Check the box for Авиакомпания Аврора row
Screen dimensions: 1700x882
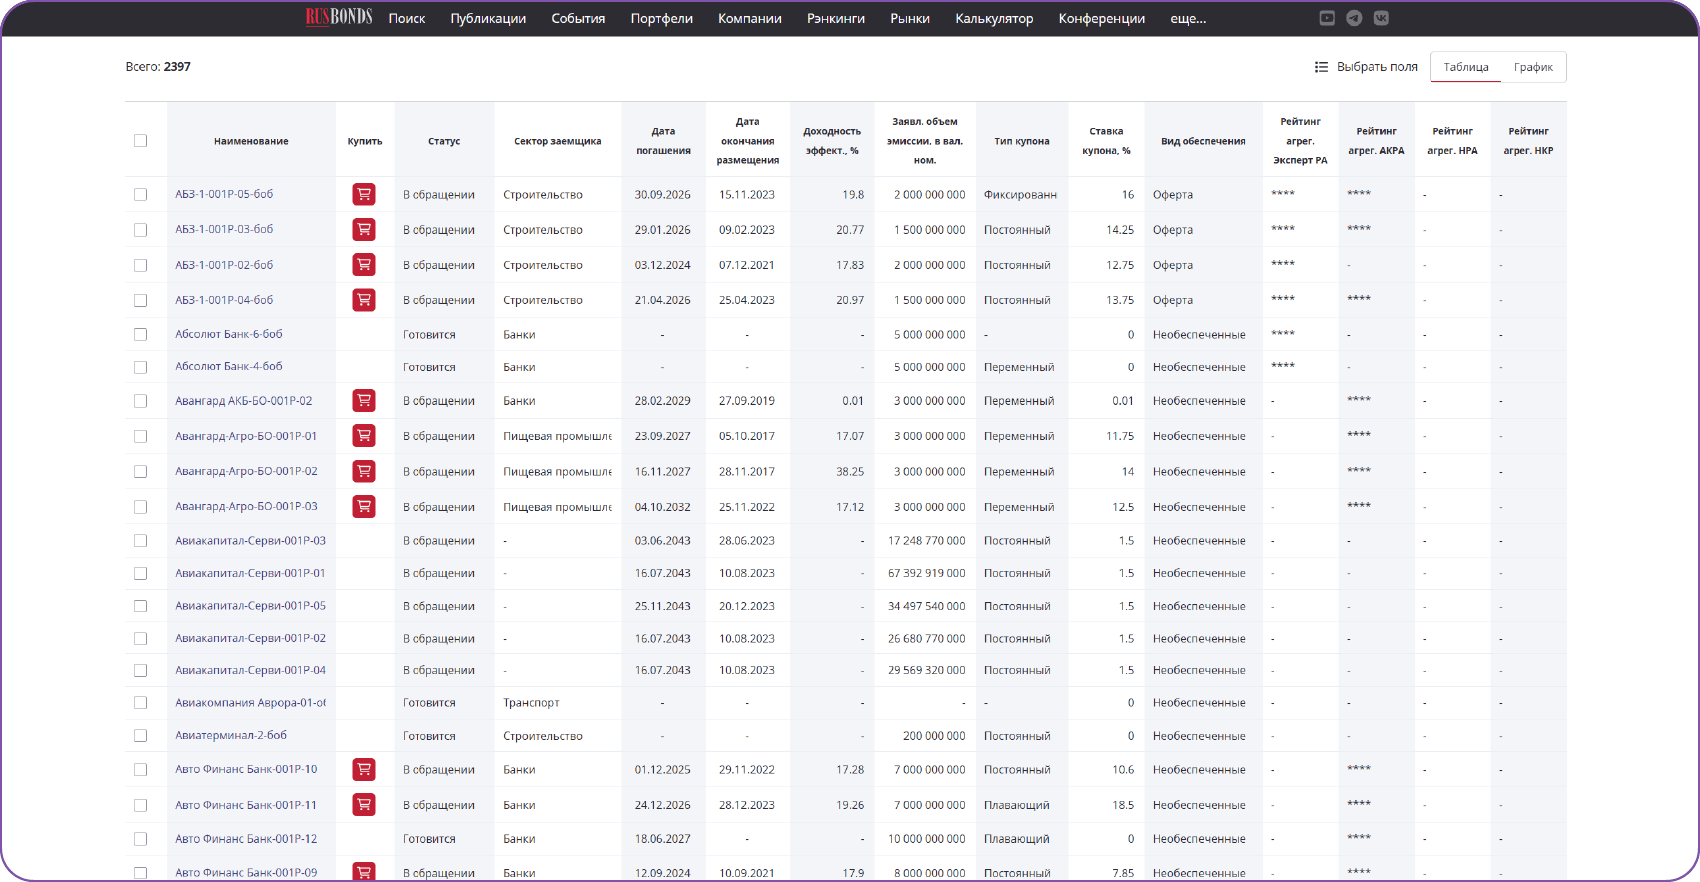(140, 702)
